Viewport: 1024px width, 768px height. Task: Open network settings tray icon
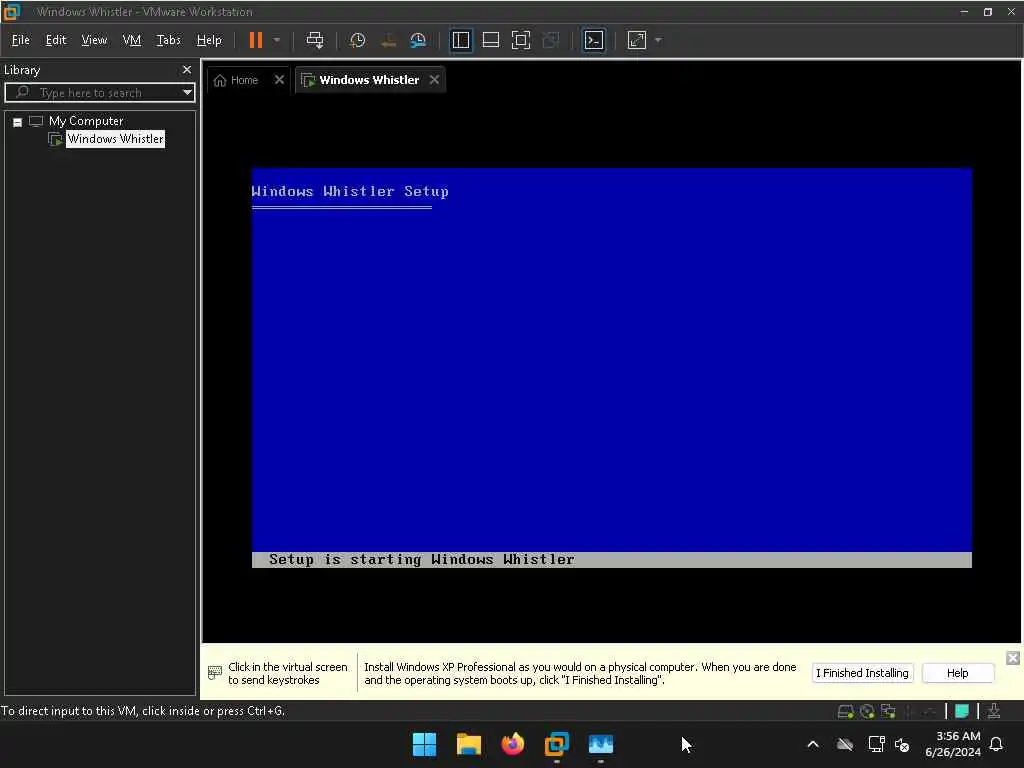click(x=876, y=744)
